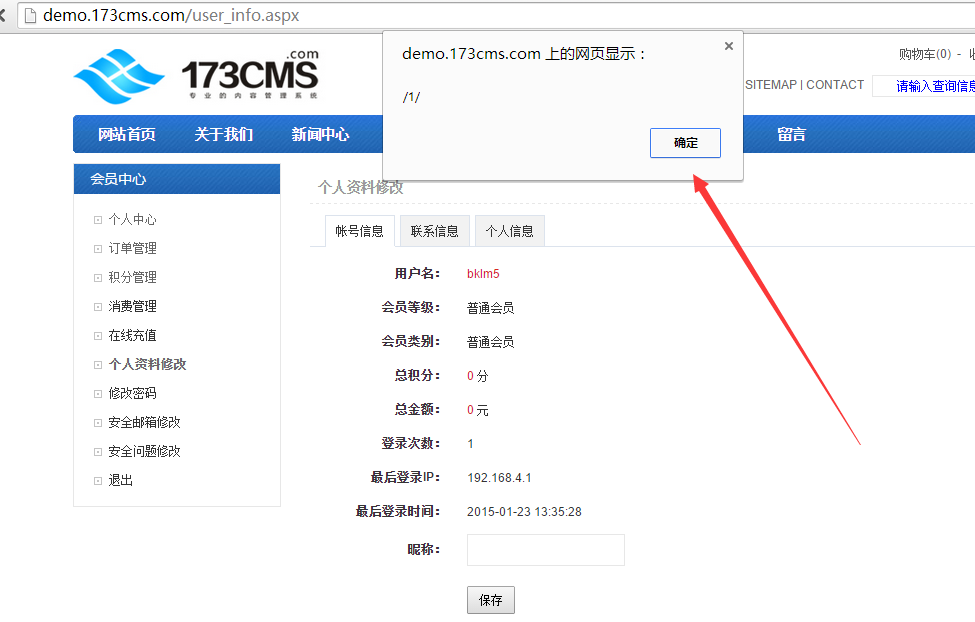Click the IP value 192.168.4.1
The image size is (975, 622).
coord(499,478)
